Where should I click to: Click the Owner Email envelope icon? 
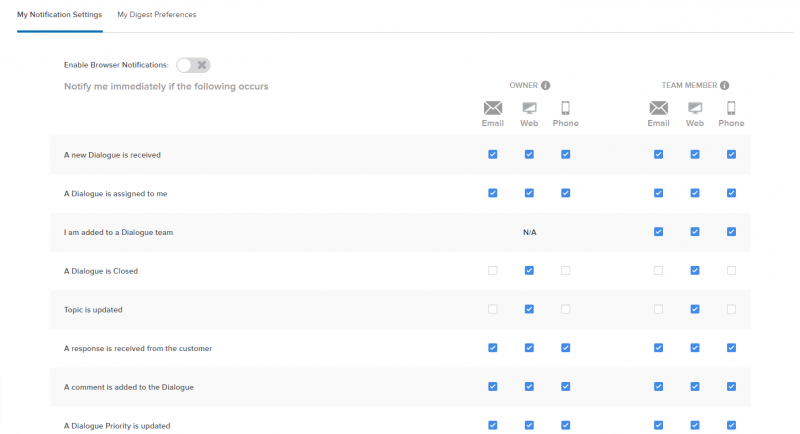click(492, 108)
